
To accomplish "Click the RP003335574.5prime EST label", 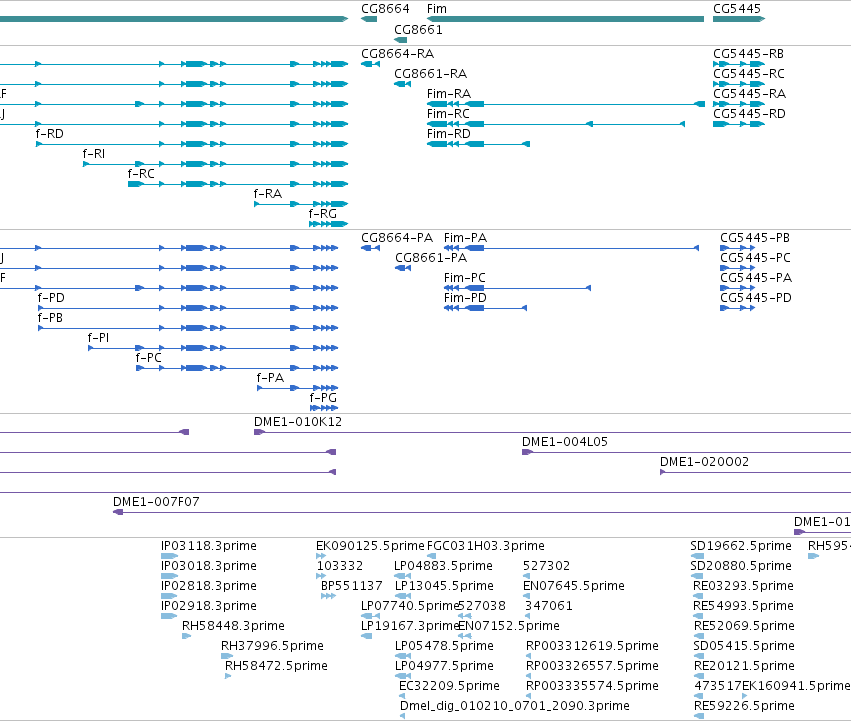I will pyautogui.click(x=592, y=686).
